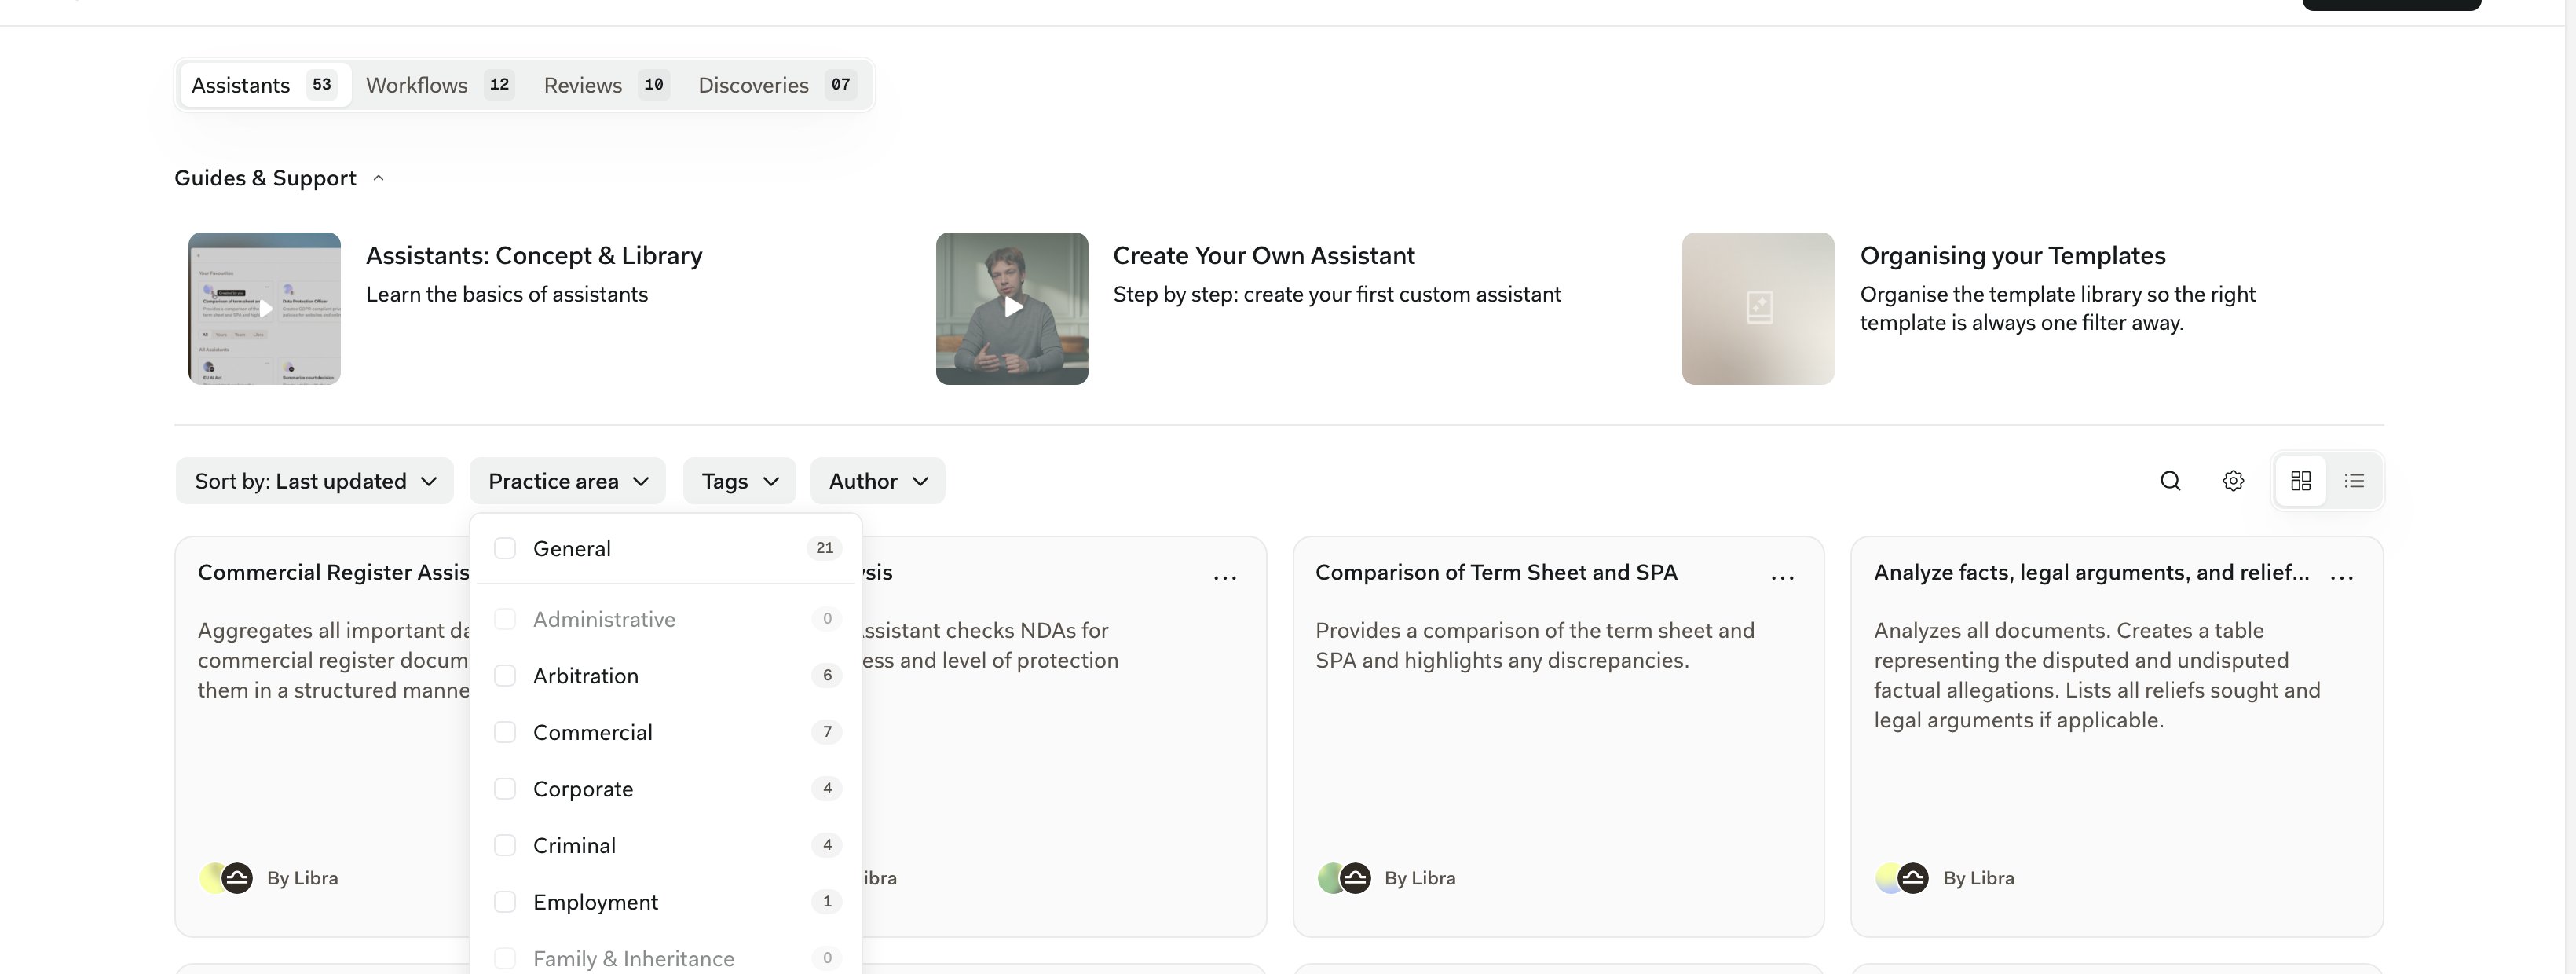Check the Employment checkbox
Viewport: 2576px width, 974px height.
point(505,902)
